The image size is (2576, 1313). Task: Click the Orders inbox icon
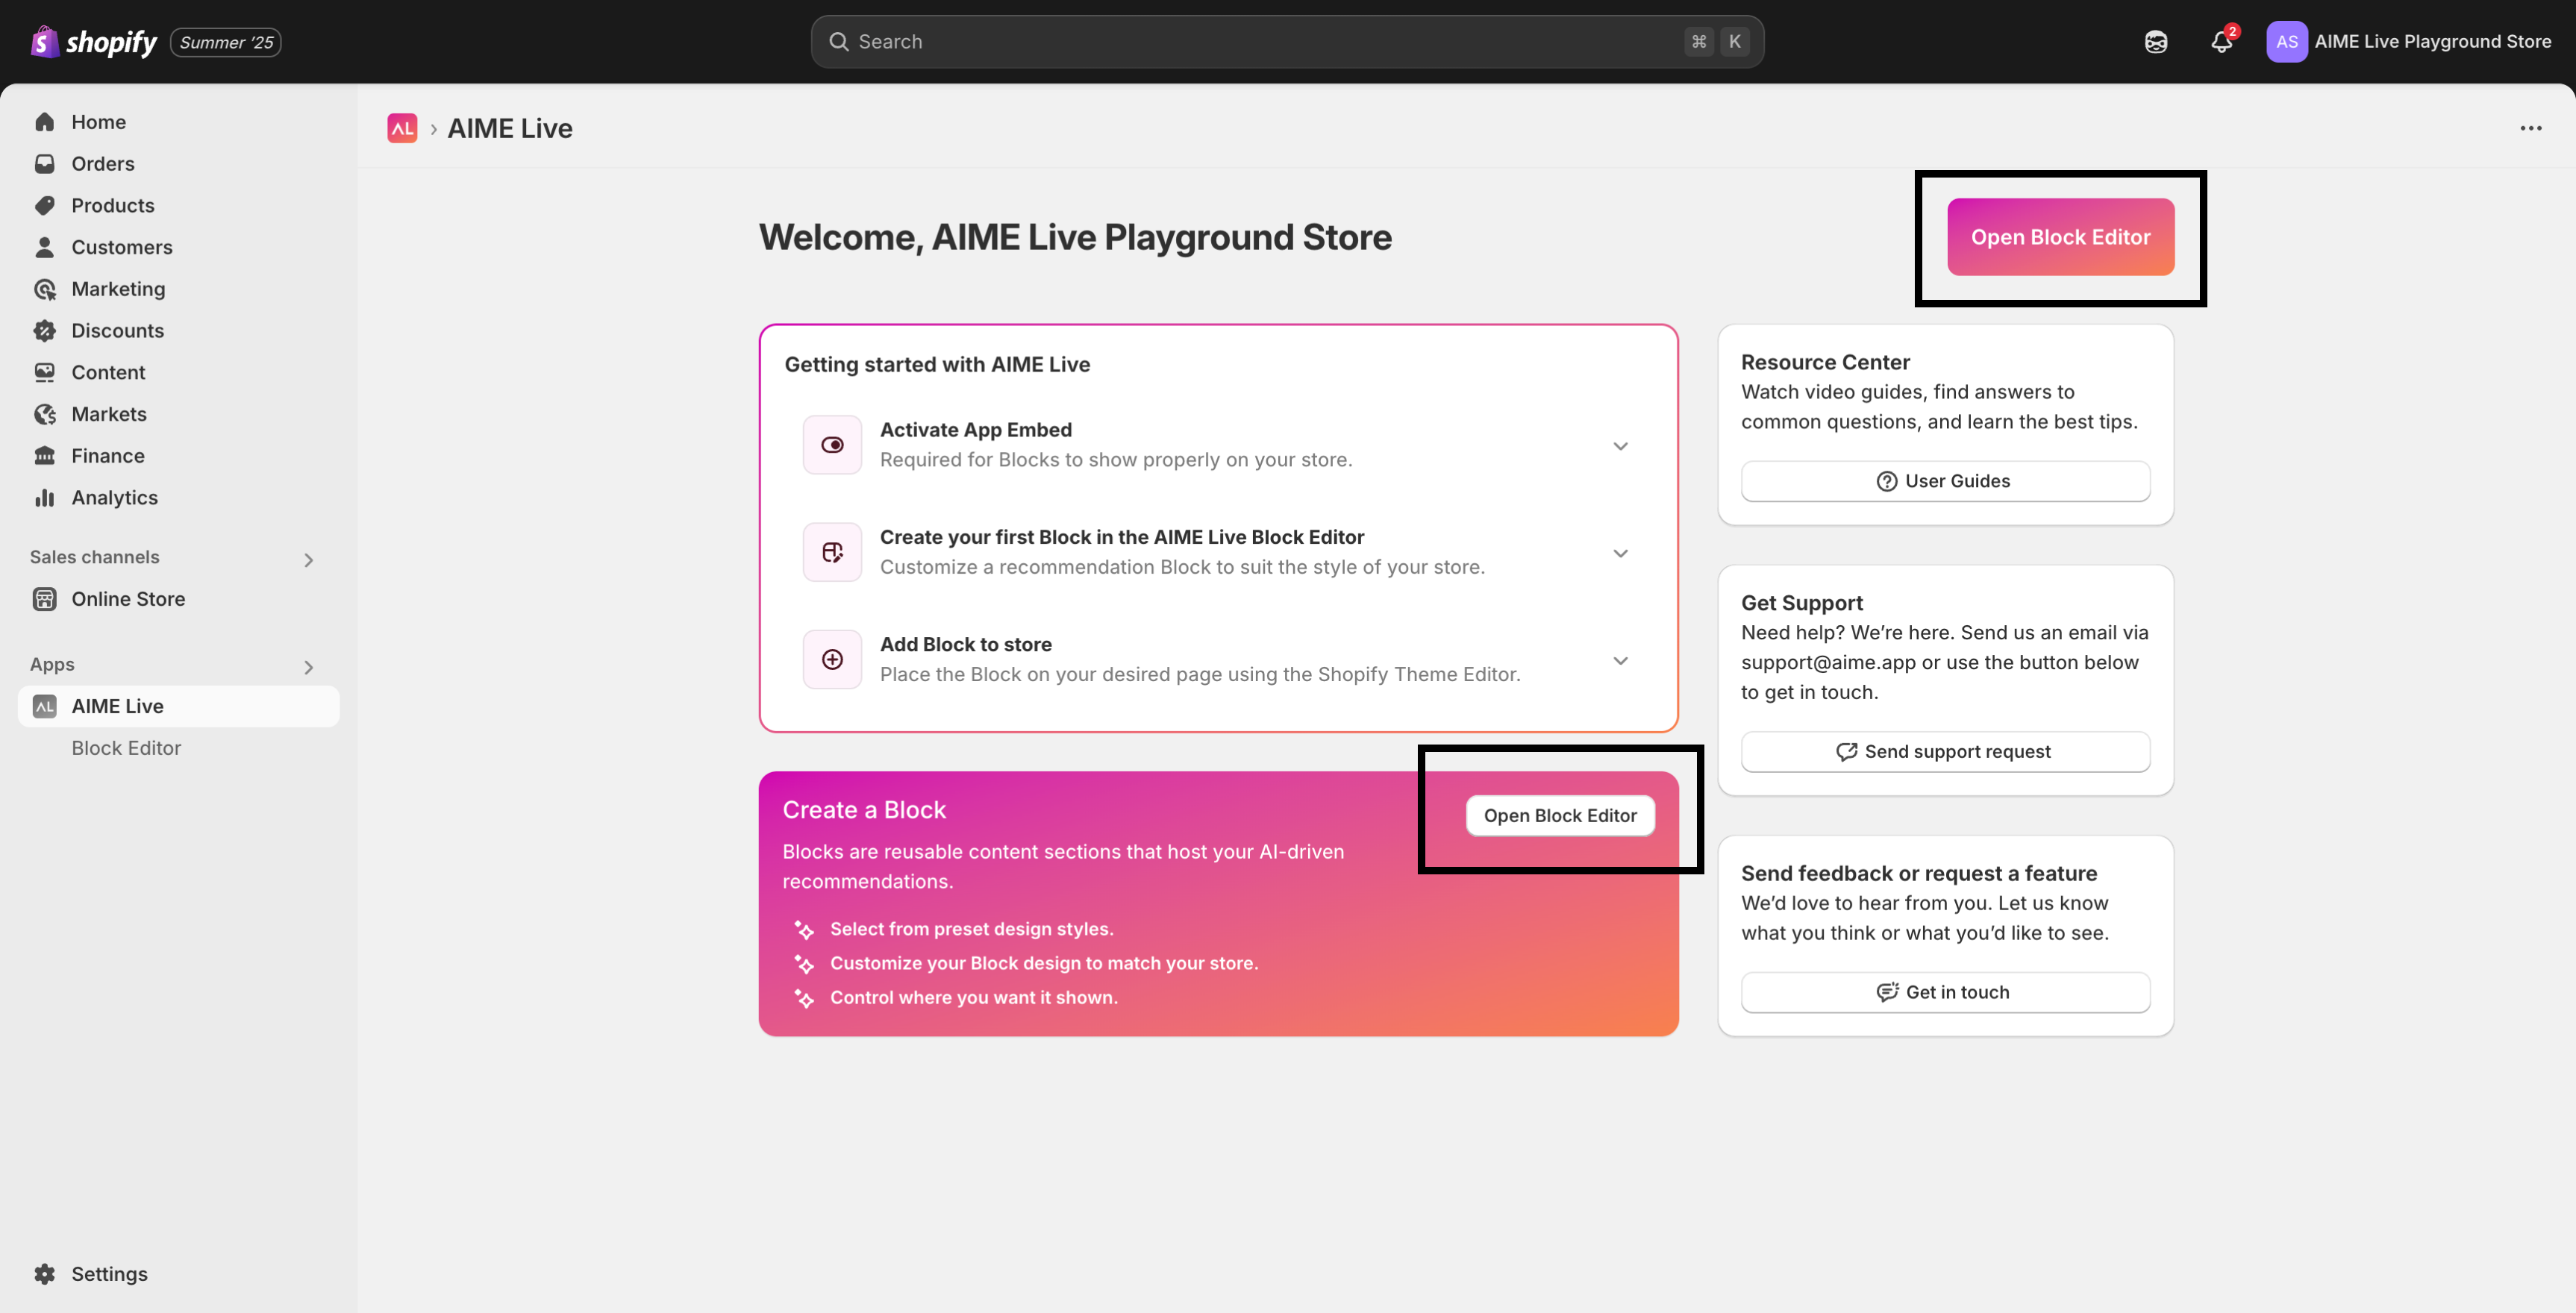(x=45, y=164)
